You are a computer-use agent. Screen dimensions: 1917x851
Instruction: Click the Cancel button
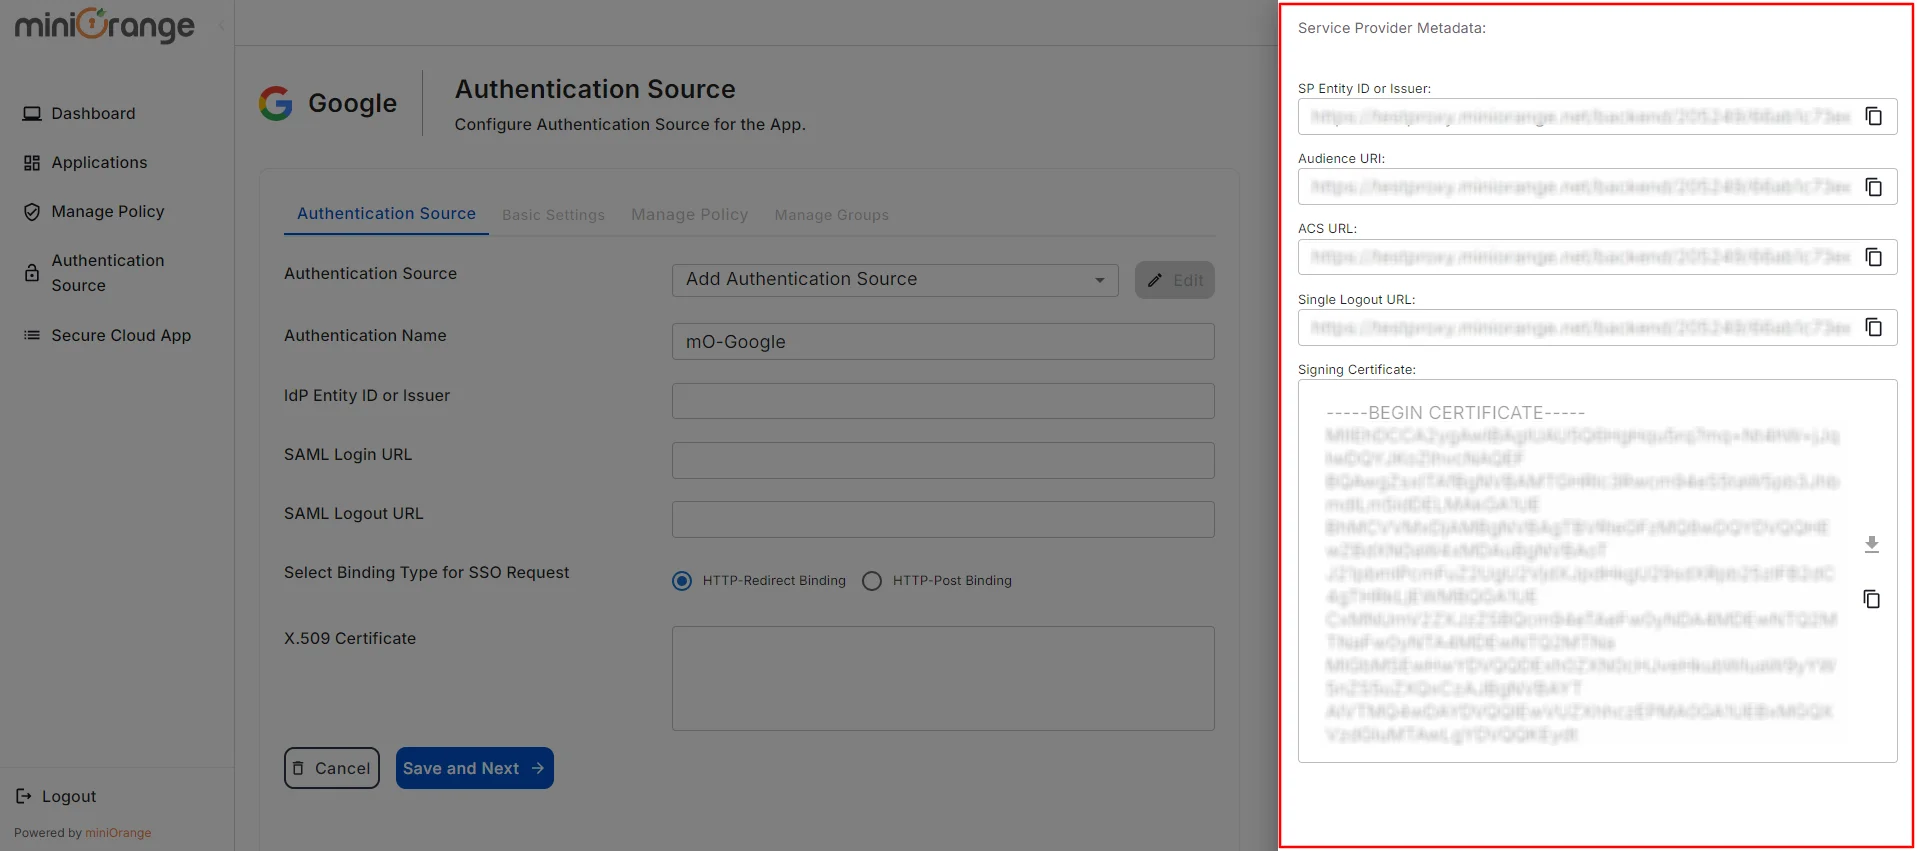pyautogui.click(x=332, y=768)
